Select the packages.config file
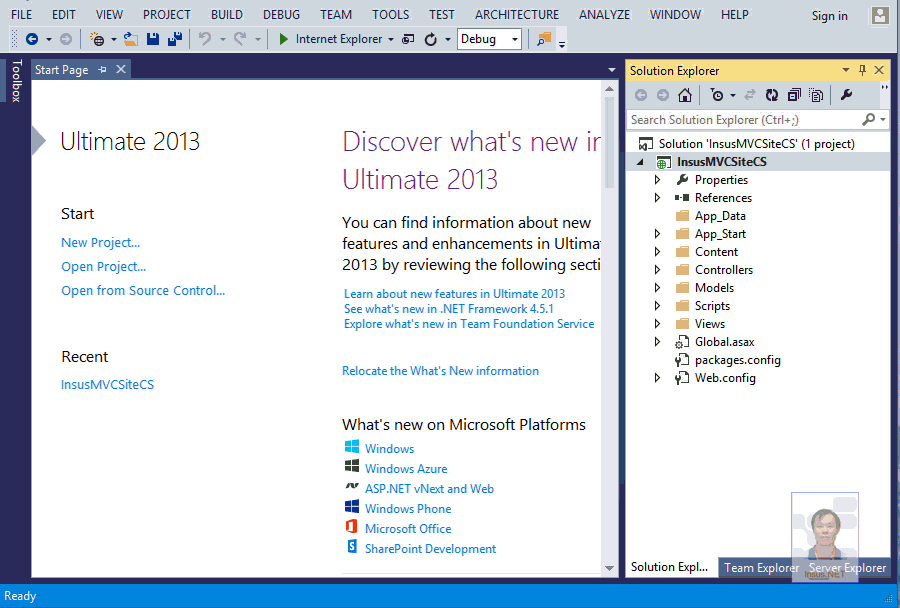 pos(738,360)
